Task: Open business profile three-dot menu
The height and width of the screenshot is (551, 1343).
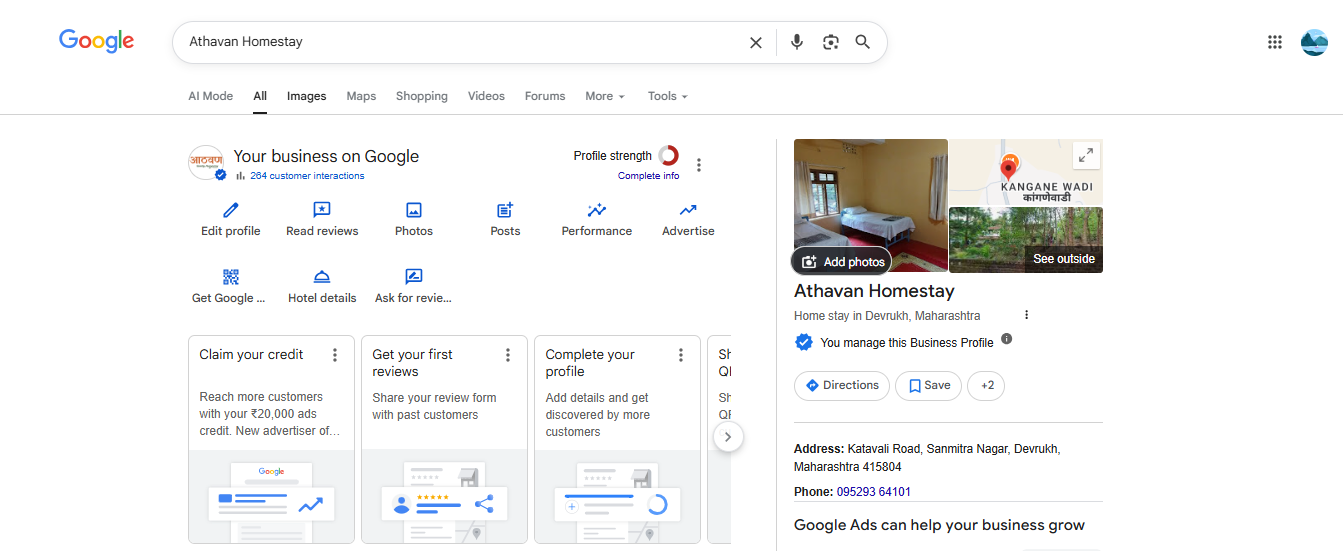Action: 699,165
